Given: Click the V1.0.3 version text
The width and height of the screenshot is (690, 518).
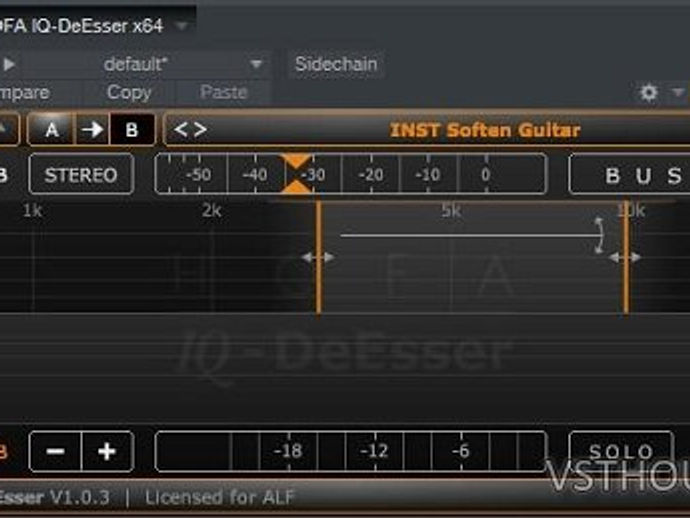Looking at the screenshot, I should [80, 498].
